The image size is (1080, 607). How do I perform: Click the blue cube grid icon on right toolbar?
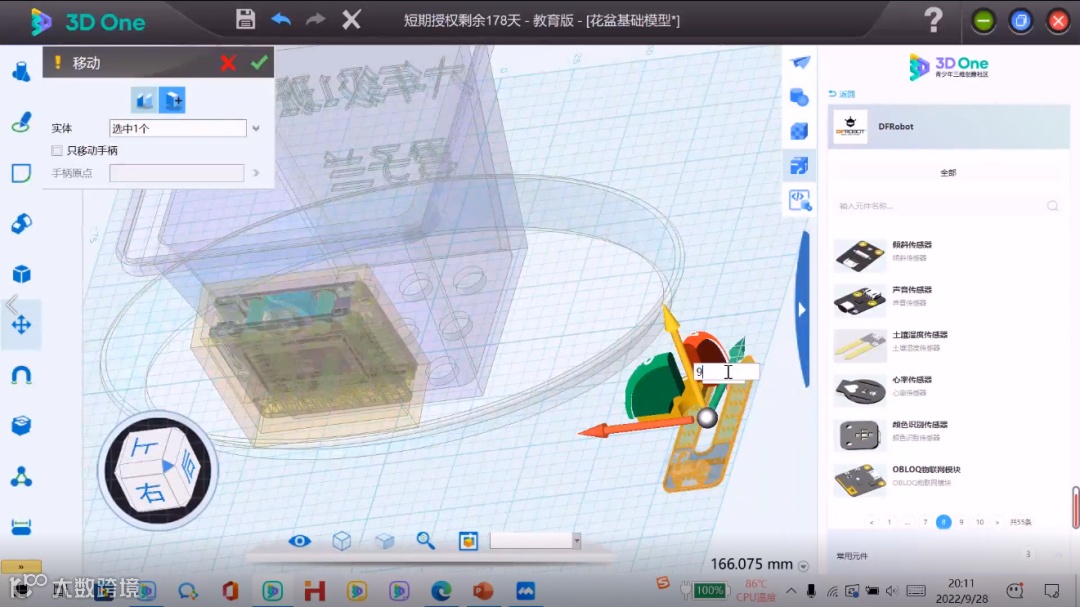click(x=800, y=131)
